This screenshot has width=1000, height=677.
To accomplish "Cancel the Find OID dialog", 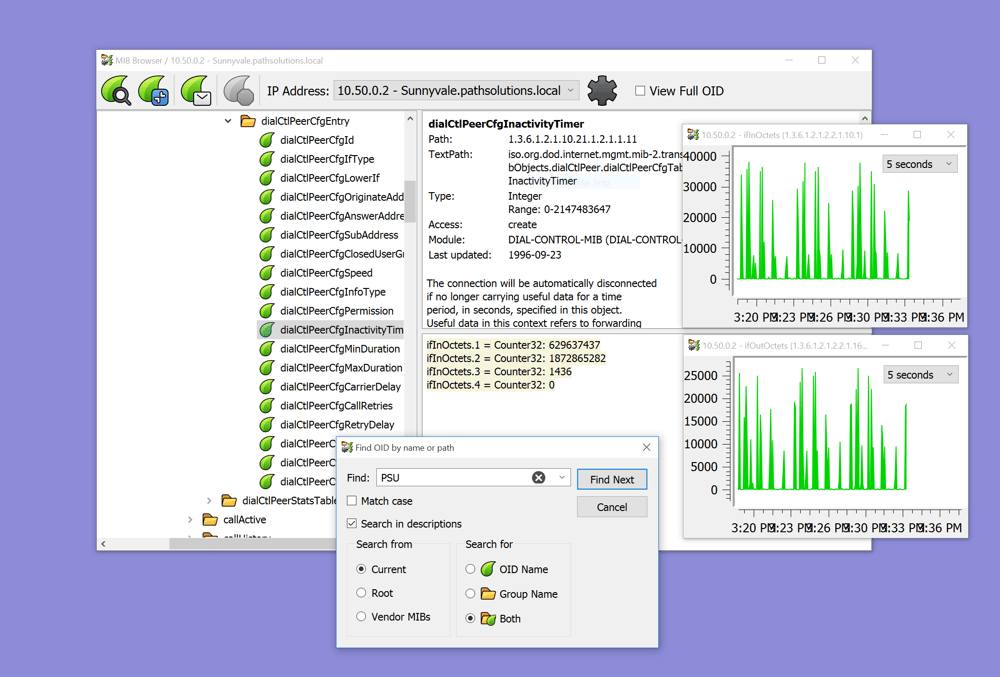I will (x=611, y=506).
